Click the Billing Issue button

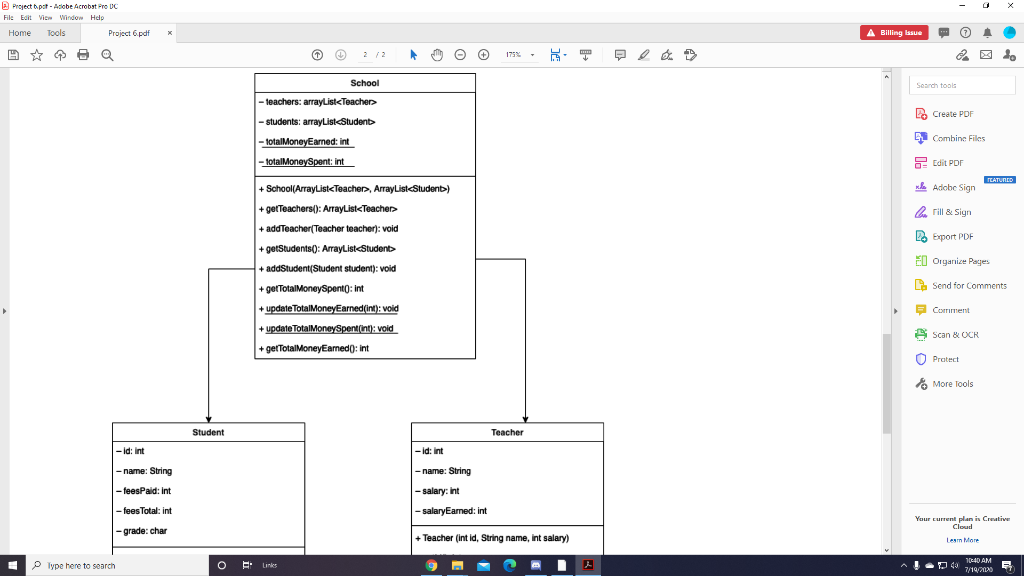click(894, 33)
